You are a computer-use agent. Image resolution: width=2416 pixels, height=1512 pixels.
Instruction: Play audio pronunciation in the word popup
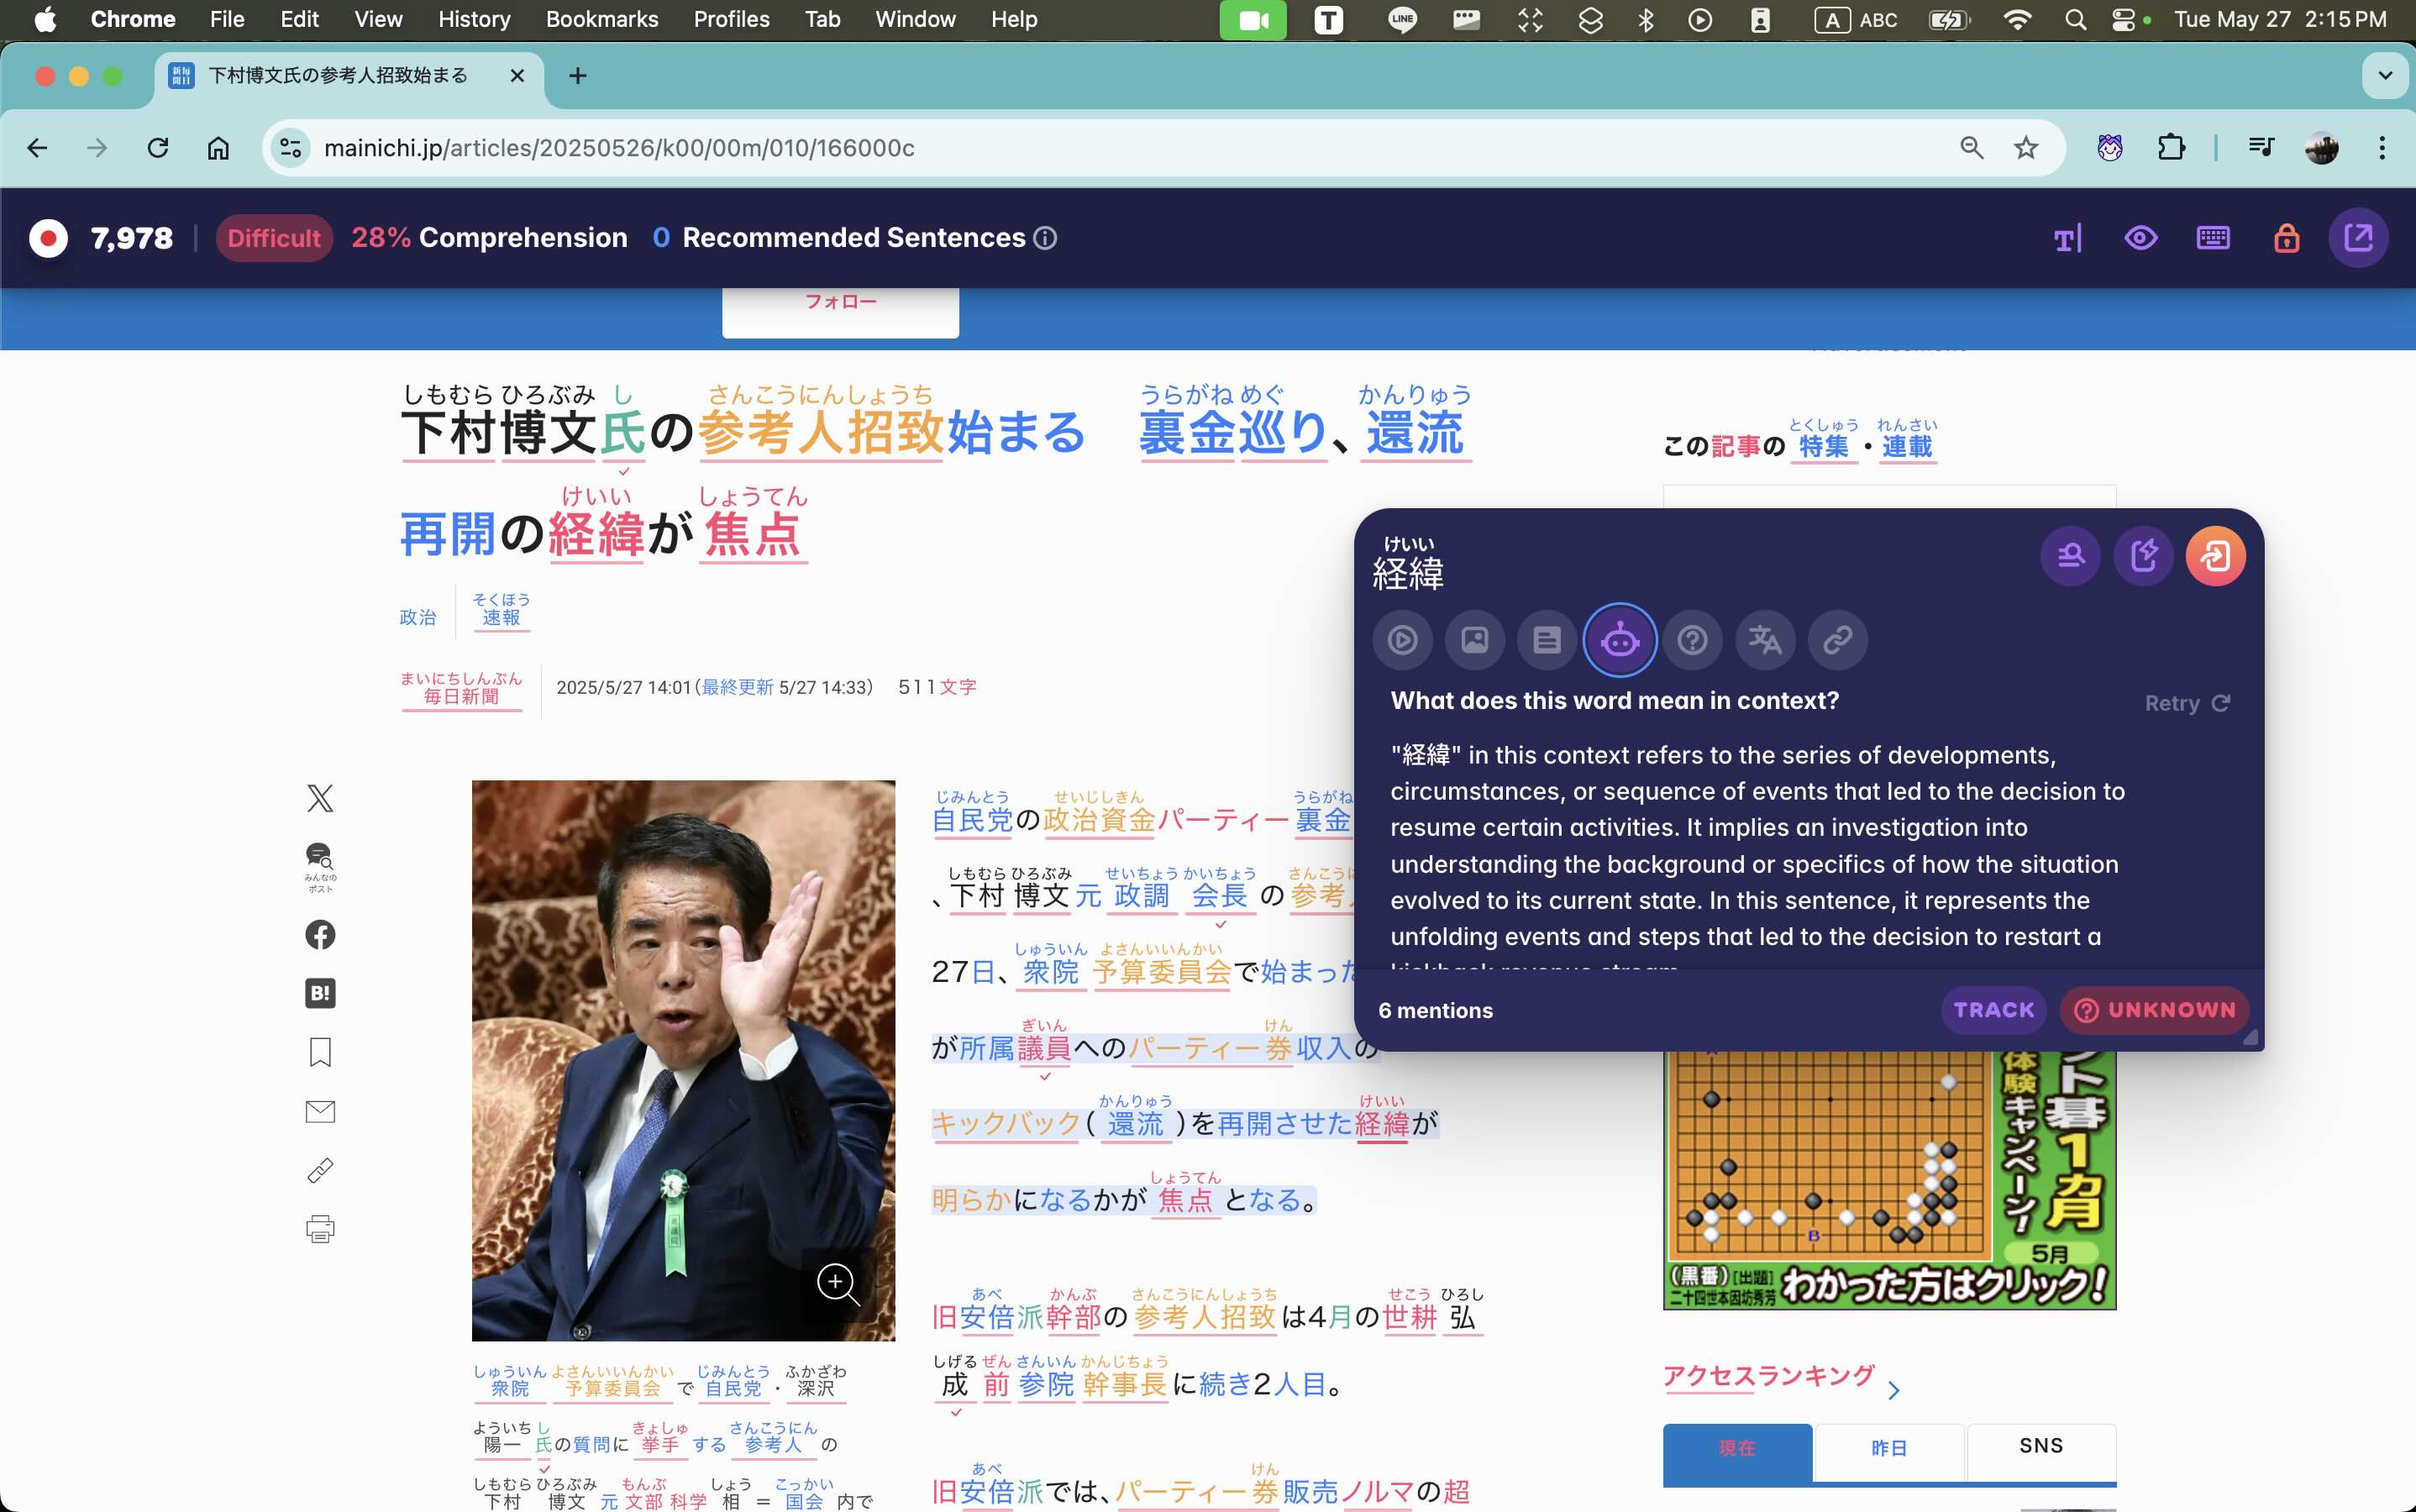click(x=1403, y=640)
